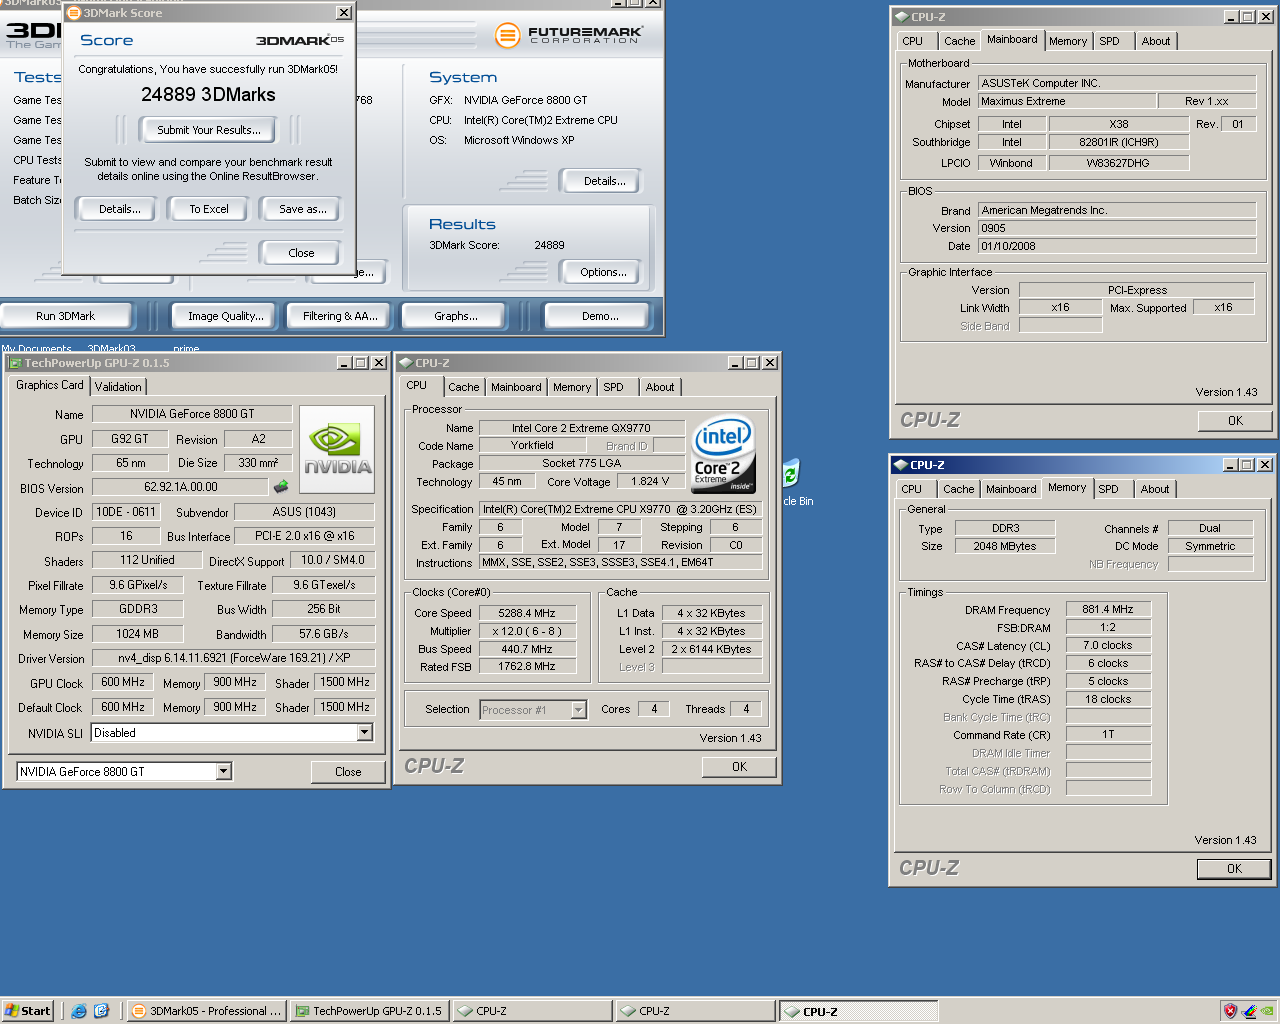Click the Driver Version field in GPU-Z

pos(234,658)
